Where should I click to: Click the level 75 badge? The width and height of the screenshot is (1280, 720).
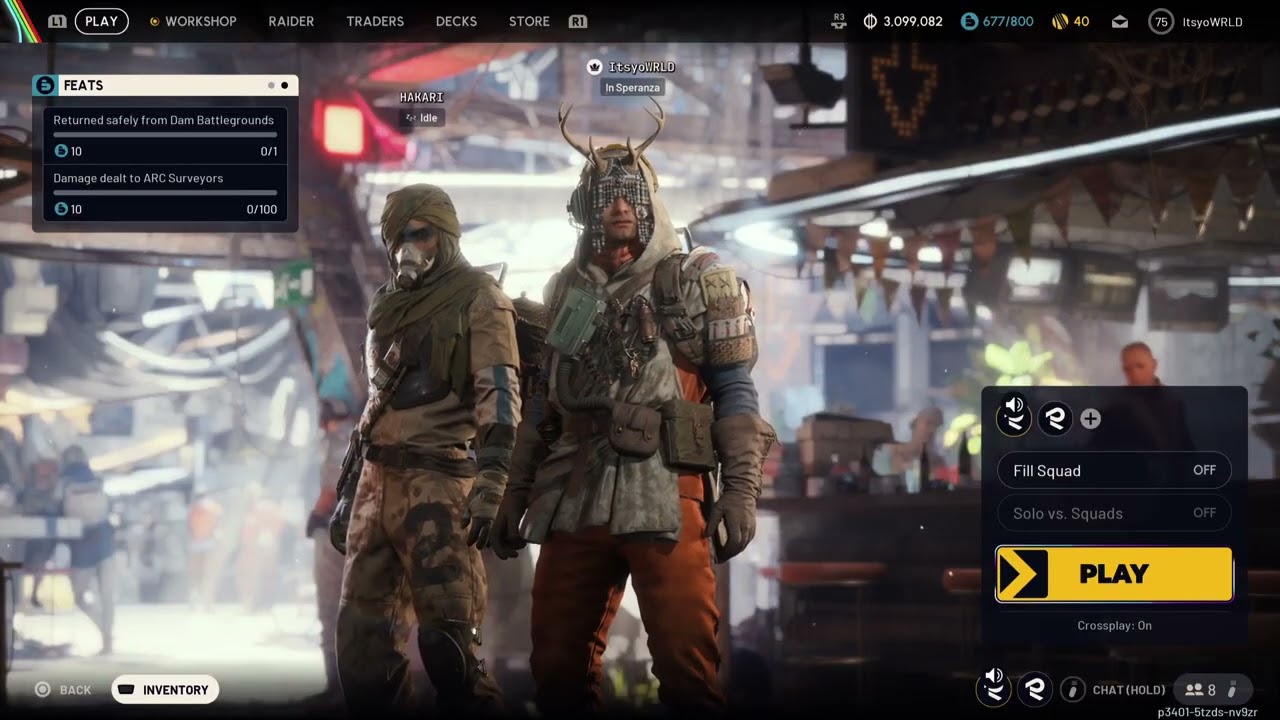pos(1160,21)
